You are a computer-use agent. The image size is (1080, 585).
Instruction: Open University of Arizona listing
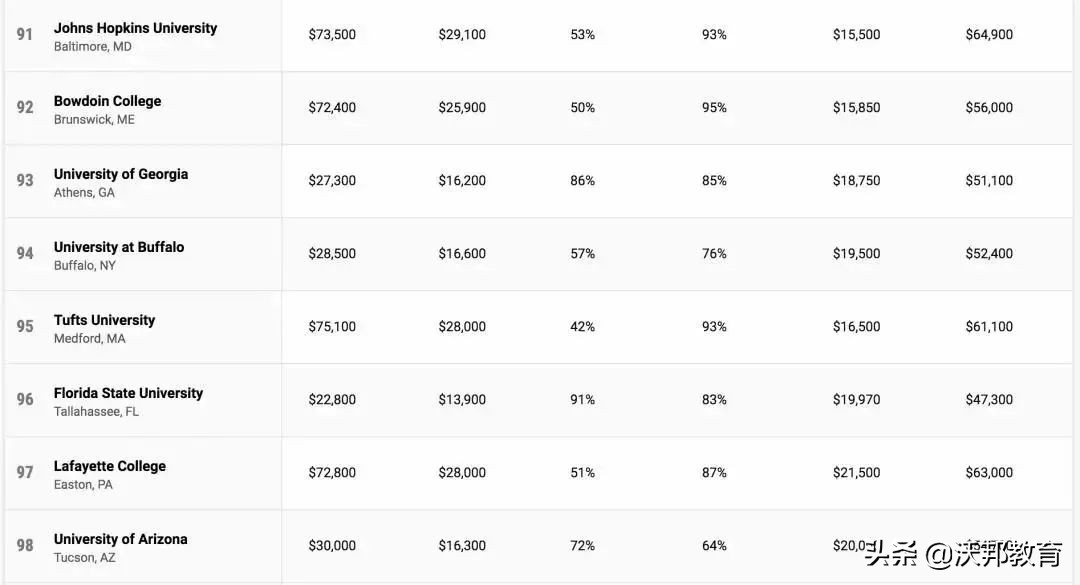pos(120,539)
